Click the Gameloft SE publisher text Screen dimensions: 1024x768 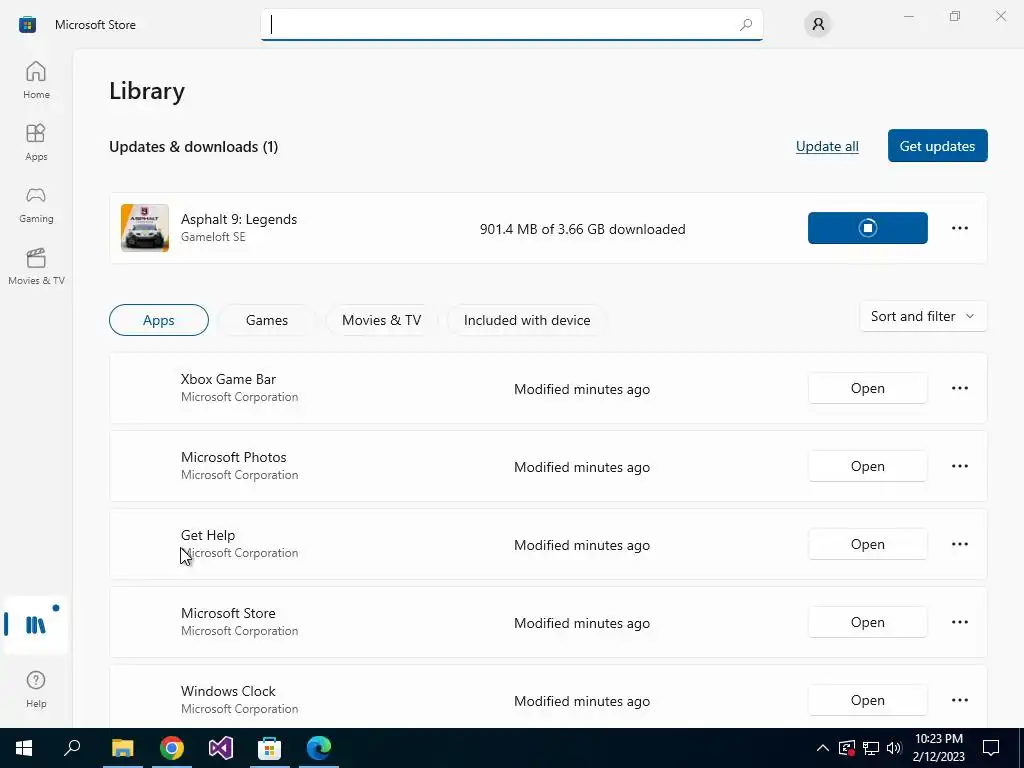[x=214, y=237]
